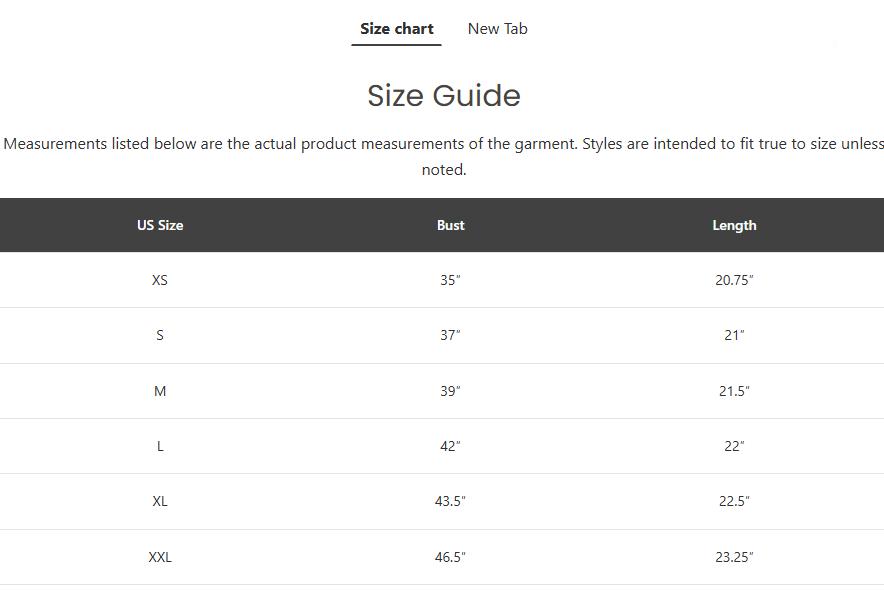Click the M size cell
The height and width of the screenshot is (609, 884).
coord(160,391)
